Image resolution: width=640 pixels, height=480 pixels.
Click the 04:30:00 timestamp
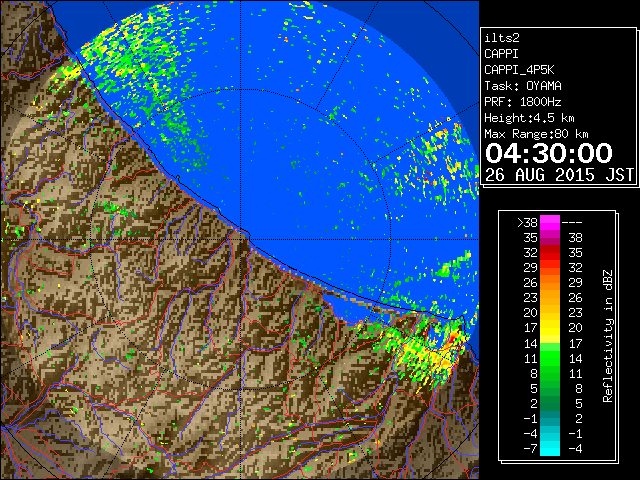pyautogui.click(x=549, y=153)
